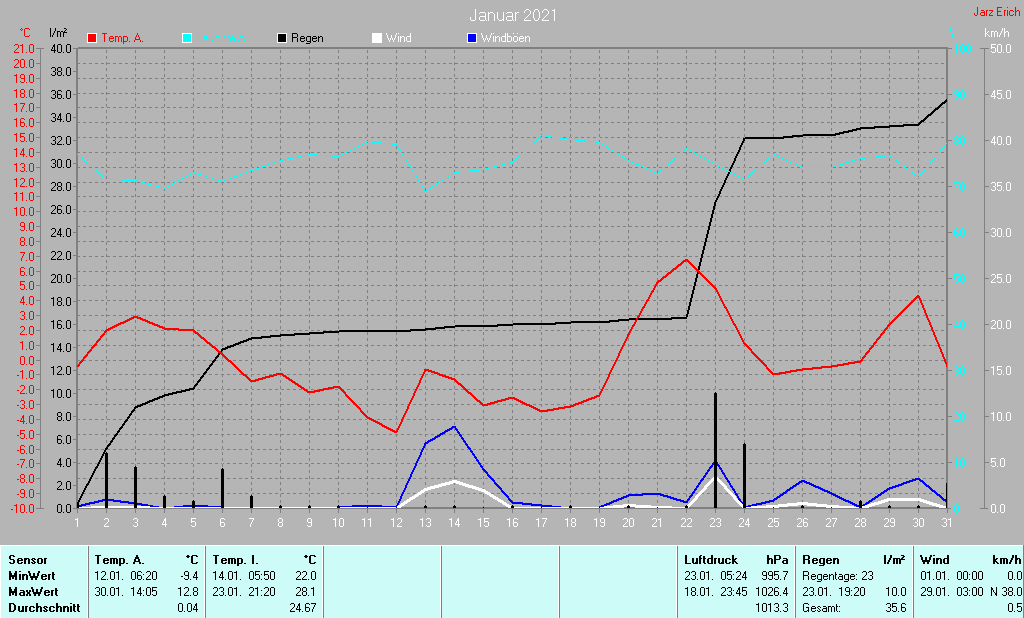Viewport: 1024px width, 618px height.
Task: Click the indoor average value '24.67'
Action: [303, 608]
